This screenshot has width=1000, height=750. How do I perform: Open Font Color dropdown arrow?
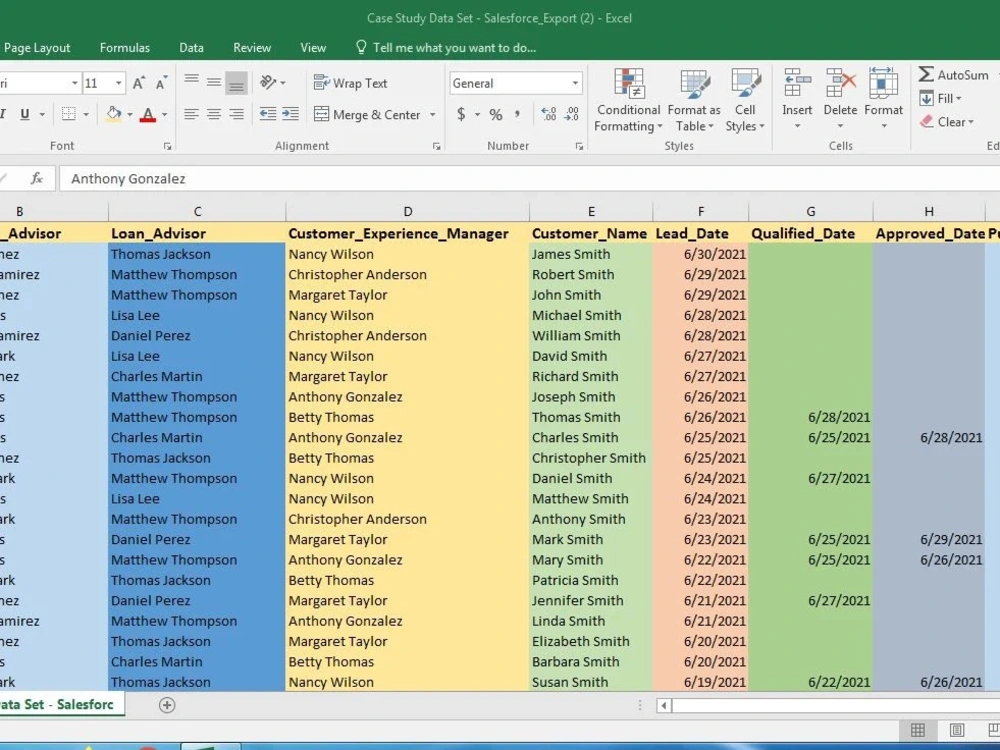pos(164,115)
